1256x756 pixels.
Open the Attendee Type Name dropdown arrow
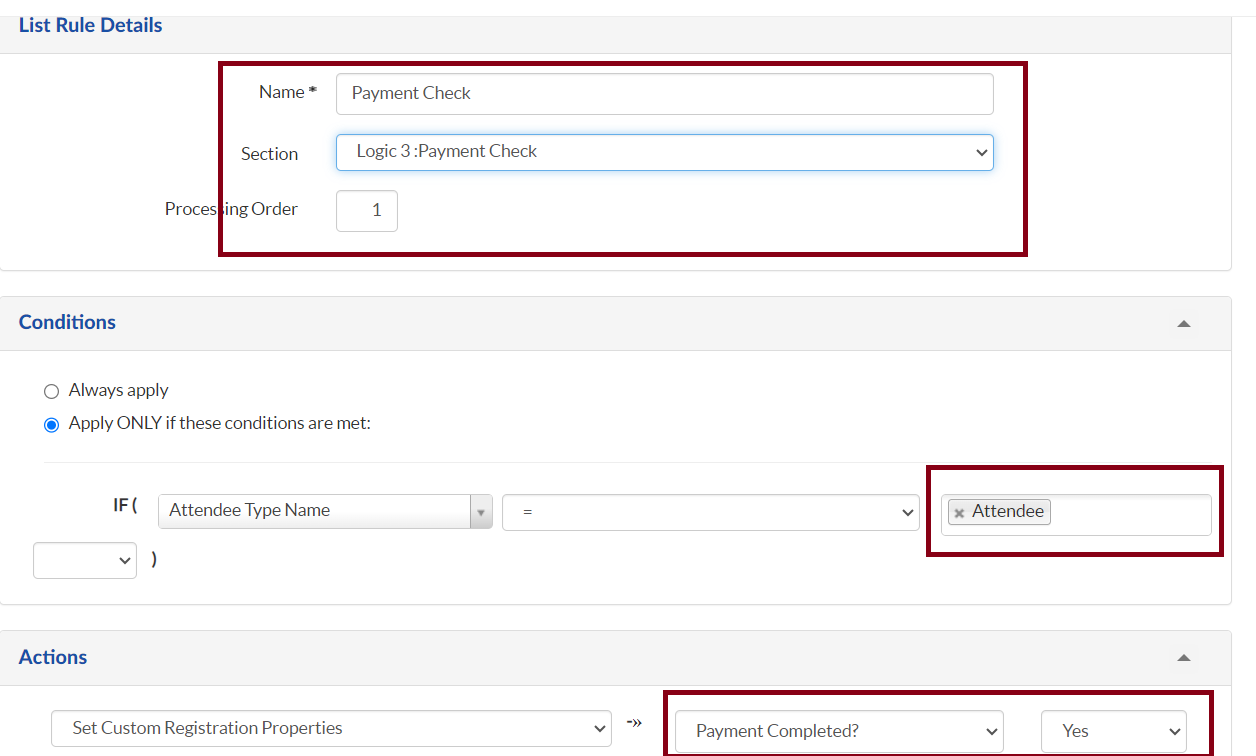(x=481, y=512)
